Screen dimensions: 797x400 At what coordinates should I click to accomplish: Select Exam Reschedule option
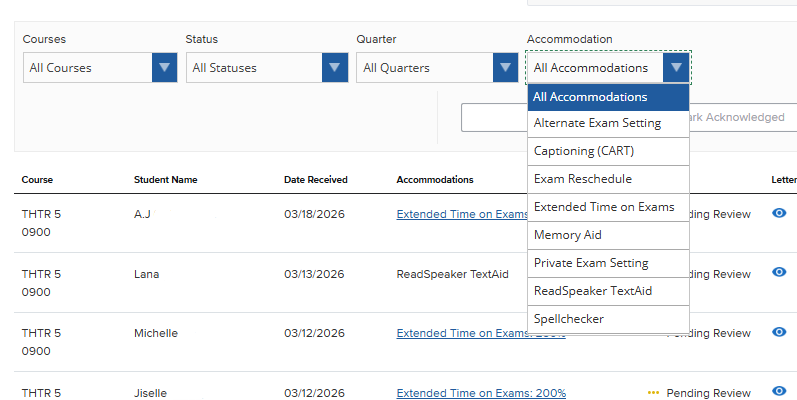(x=608, y=179)
